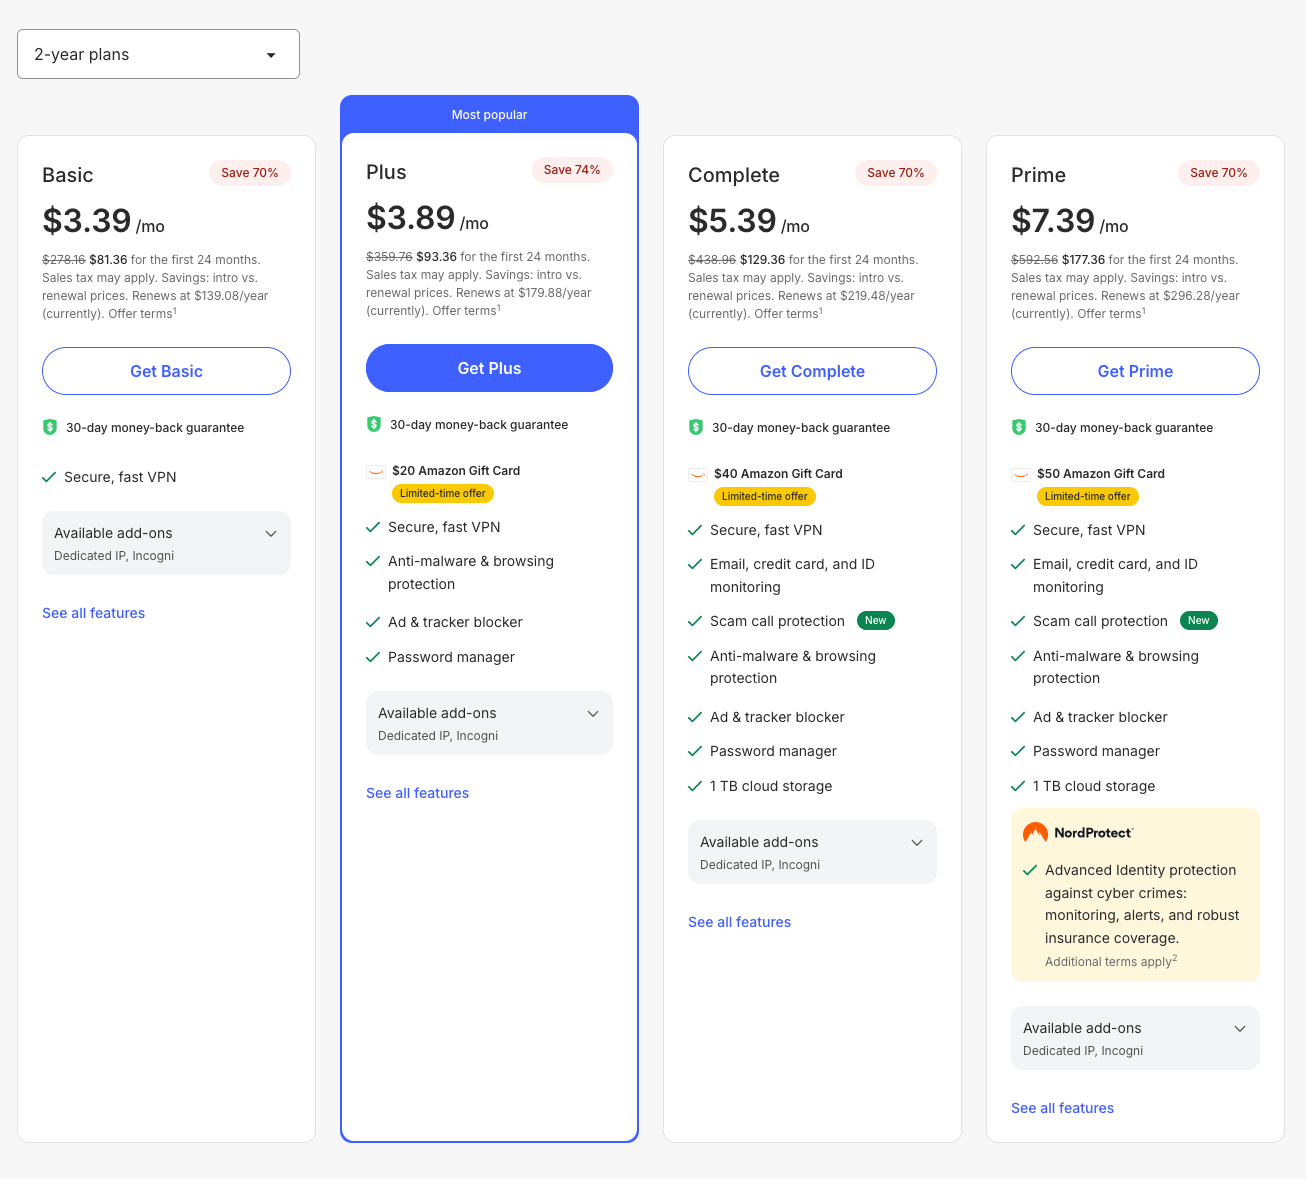Click the Get Basic button
Image resolution: width=1306 pixels, height=1179 pixels.
[x=166, y=371]
